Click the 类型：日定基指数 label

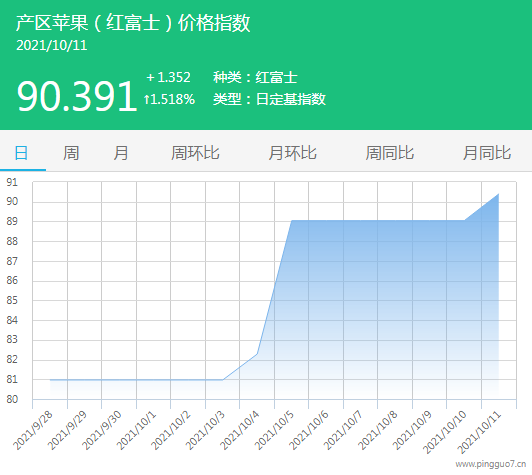click(269, 99)
